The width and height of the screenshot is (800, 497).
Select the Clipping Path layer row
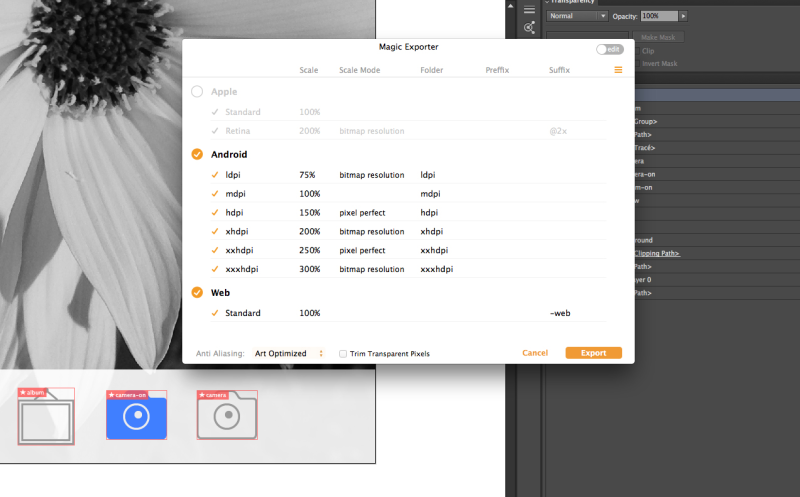point(717,253)
